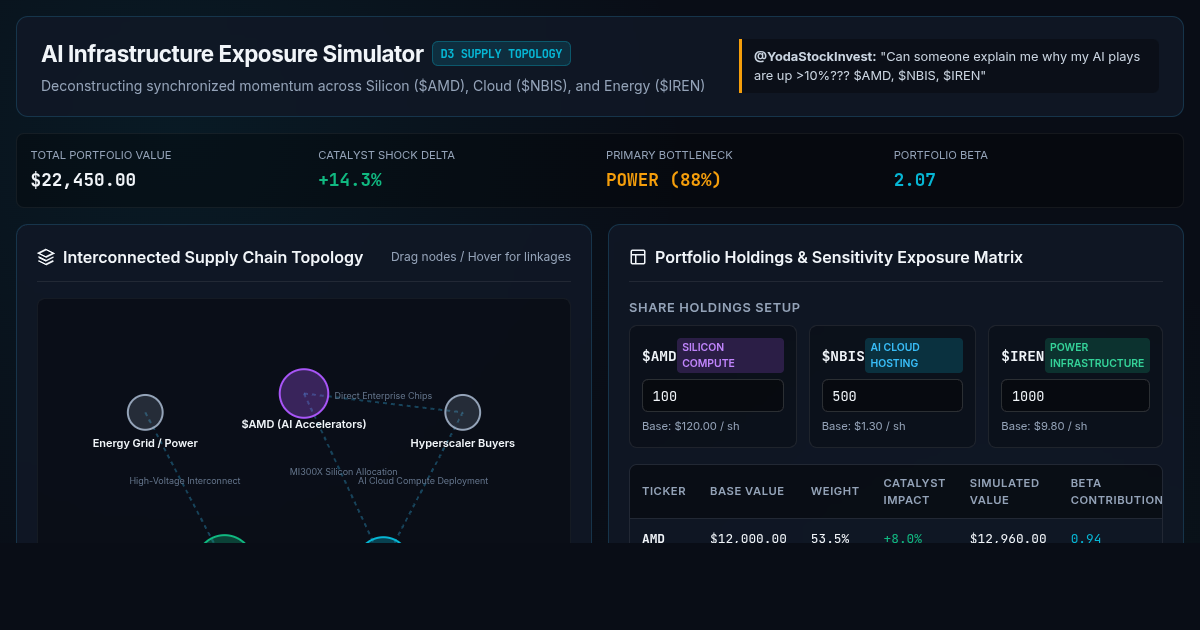Select the $AMD AI Accelerators node
Viewport: 1200px width, 630px height.
[304, 393]
